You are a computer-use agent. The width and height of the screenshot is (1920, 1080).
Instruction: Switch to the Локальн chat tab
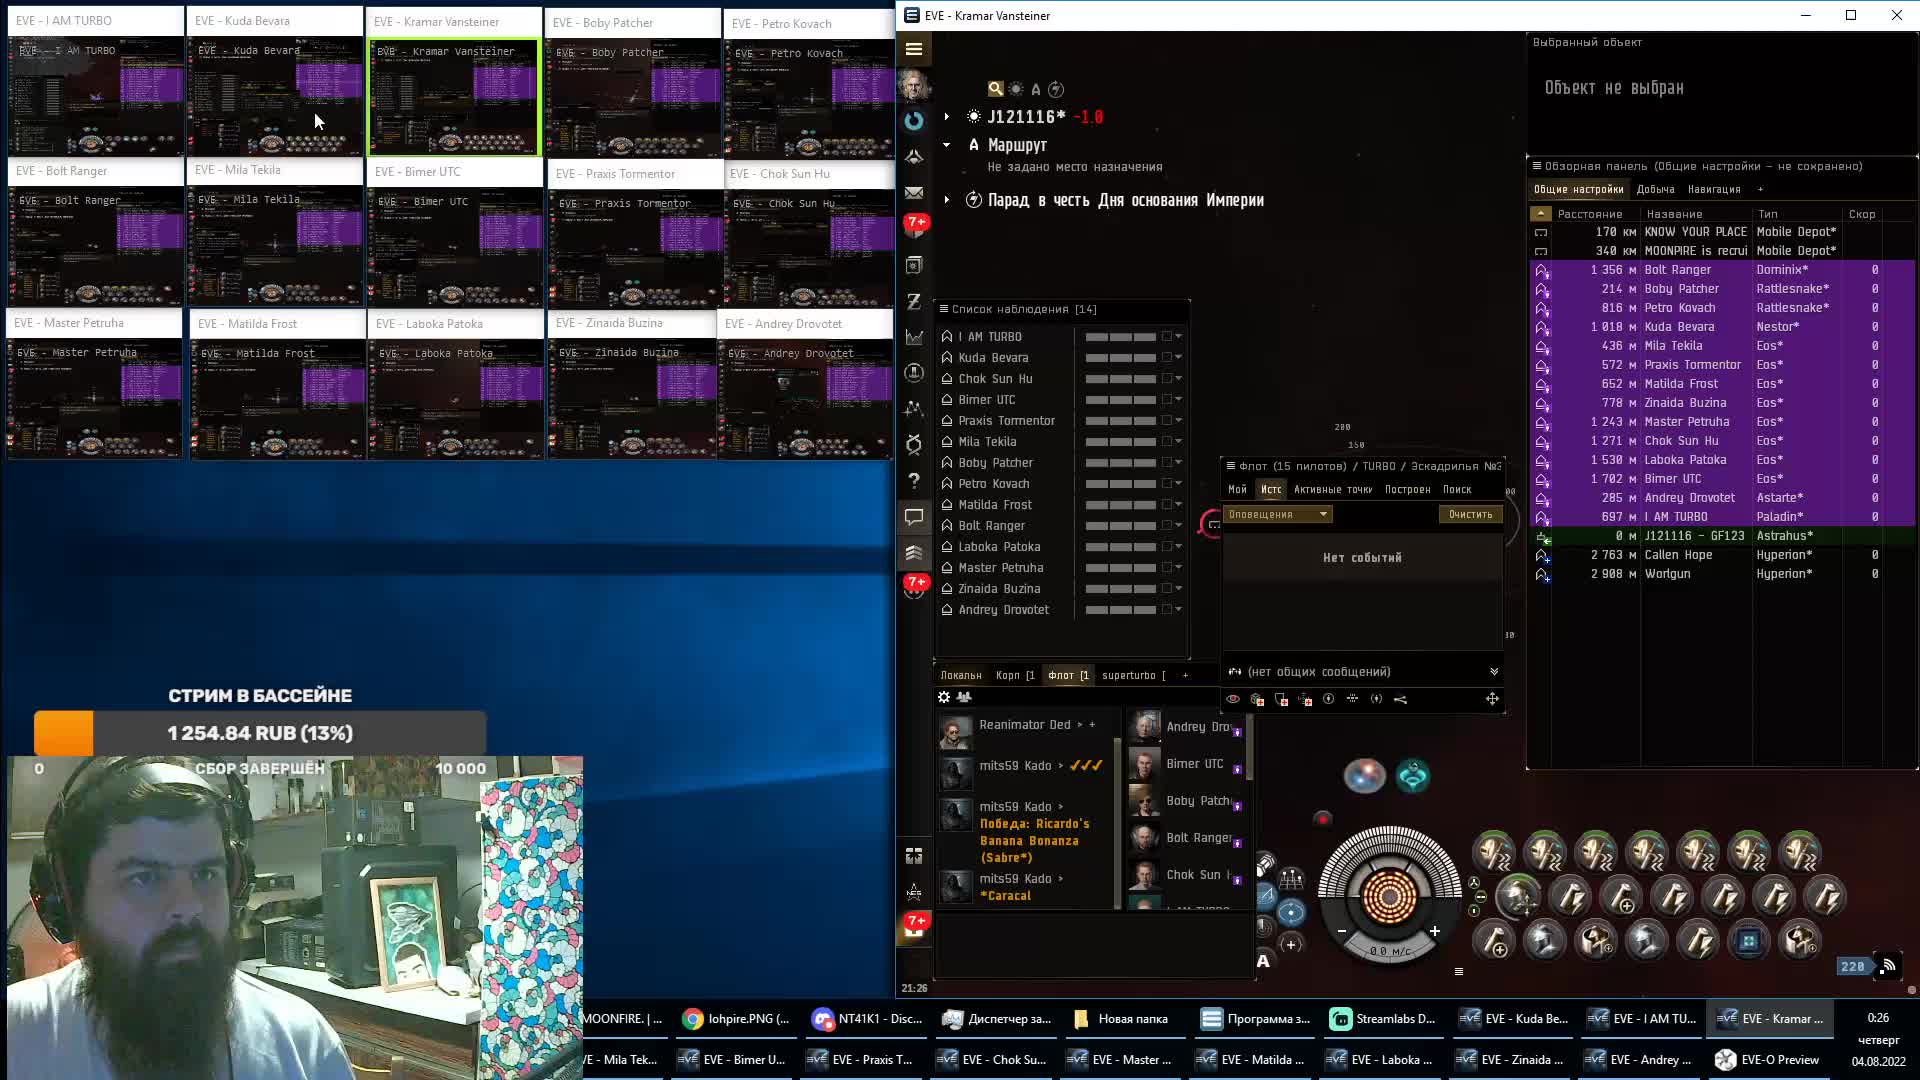click(961, 675)
